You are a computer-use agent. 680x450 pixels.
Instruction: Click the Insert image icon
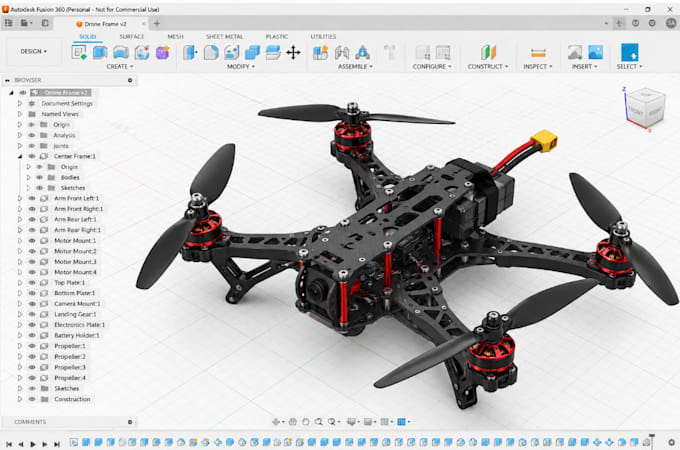[595, 52]
